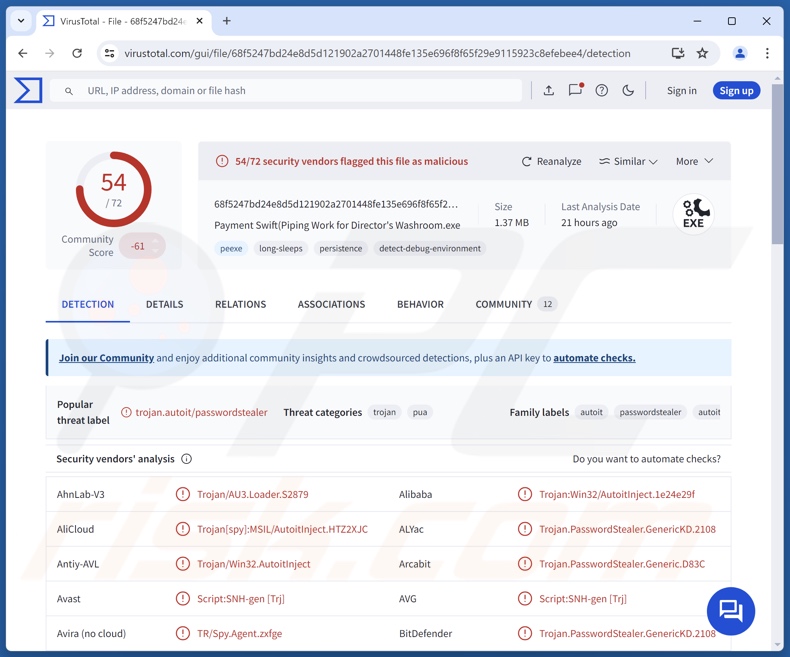Click the detect-debug-environment tag
This screenshot has height=657, width=790.
430,248
